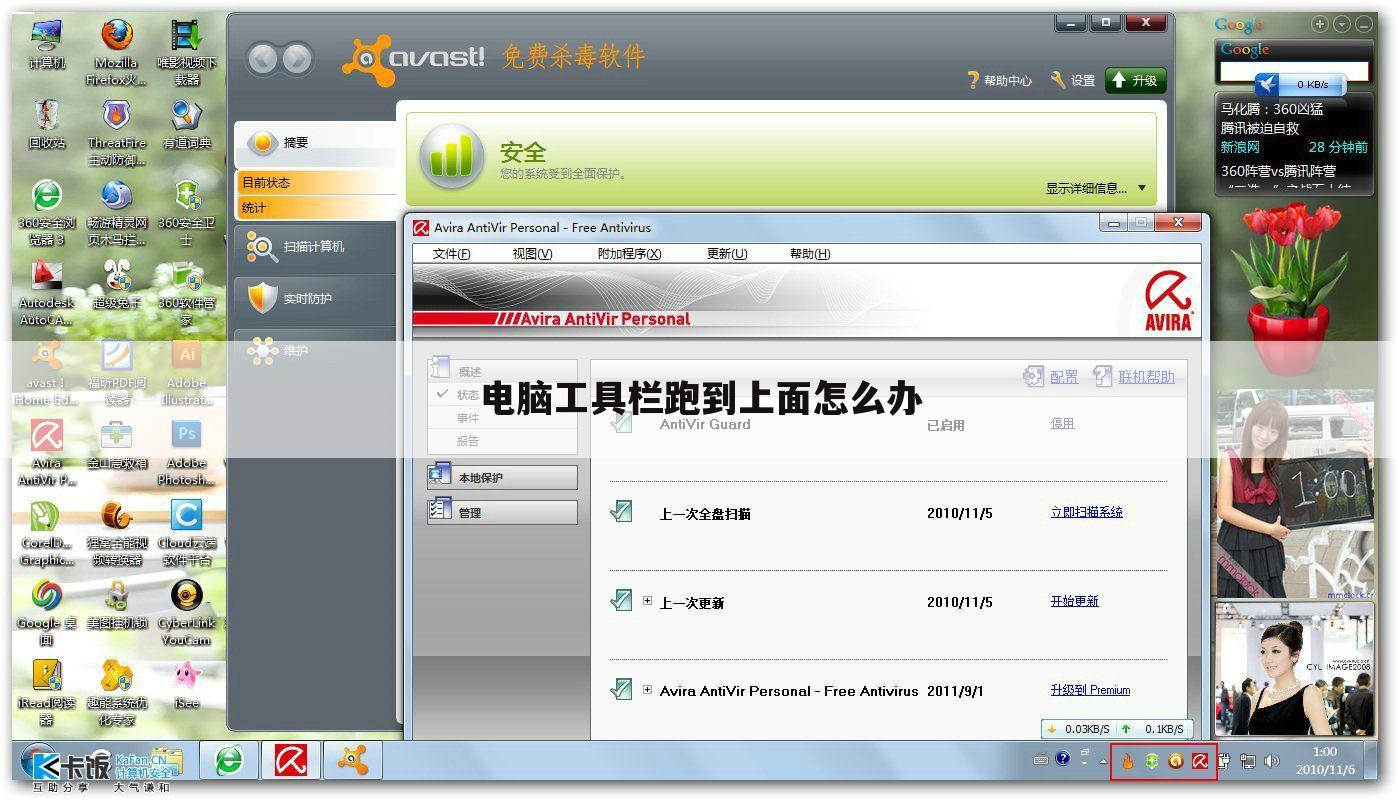The height and width of the screenshot is (800, 1398).
Task: Click the ThreatFire flame tray icon
Action: tap(1128, 762)
